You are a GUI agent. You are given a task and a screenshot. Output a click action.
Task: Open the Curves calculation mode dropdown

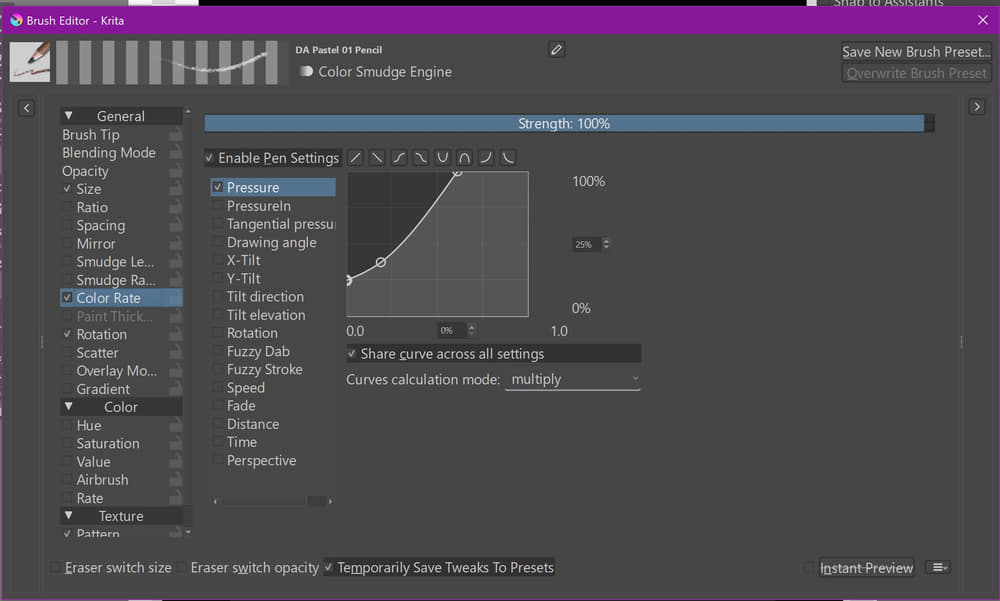pyautogui.click(x=573, y=380)
